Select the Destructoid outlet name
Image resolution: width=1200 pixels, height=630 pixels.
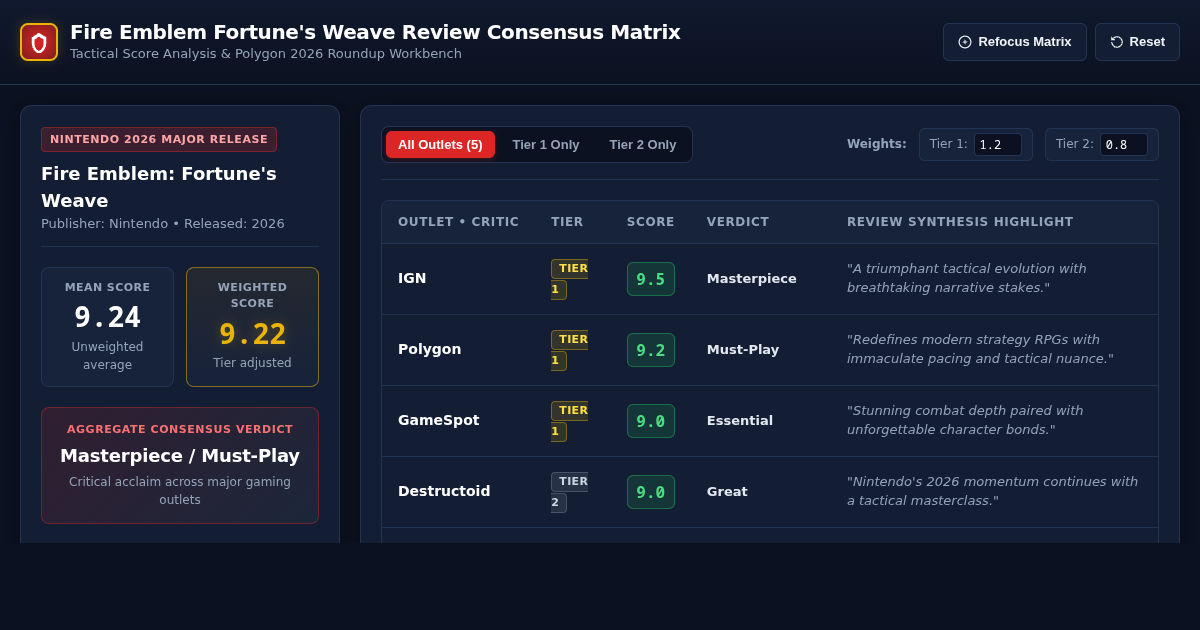[x=444, y=492]
